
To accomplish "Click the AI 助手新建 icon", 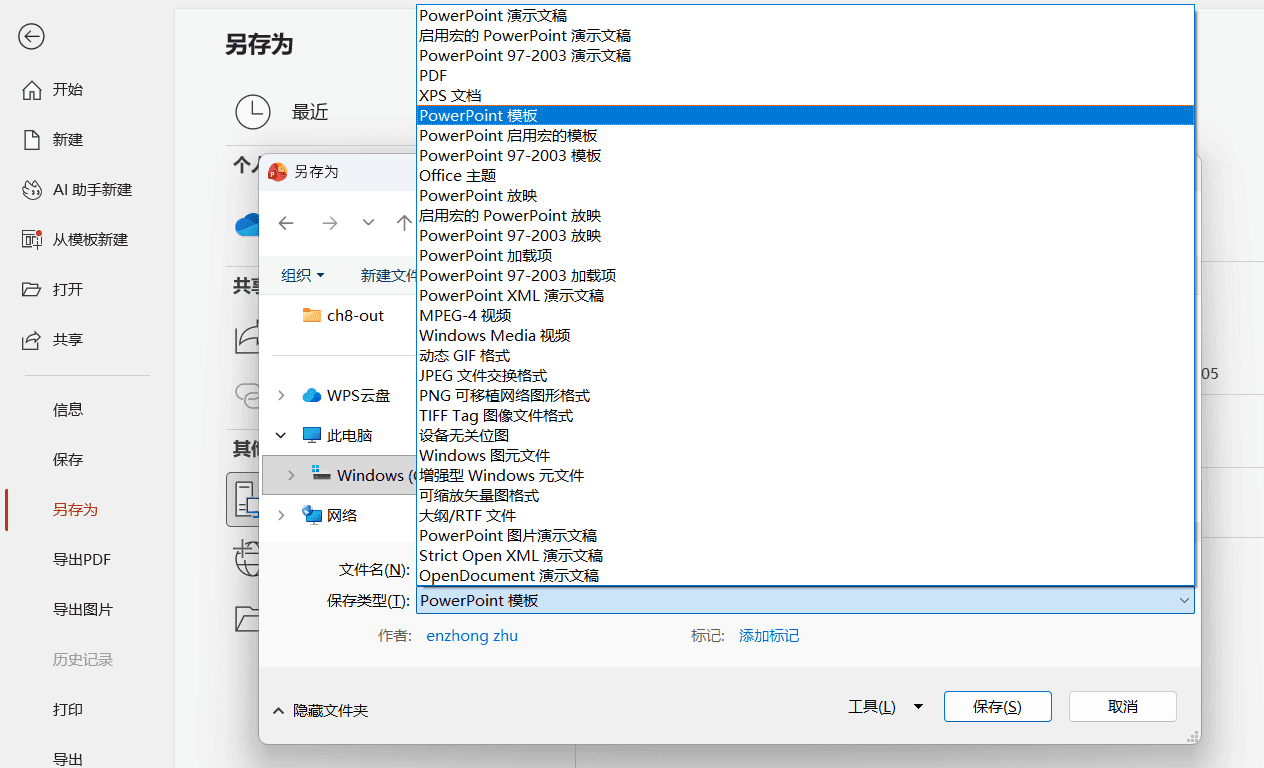I will [x=32, y=190].
